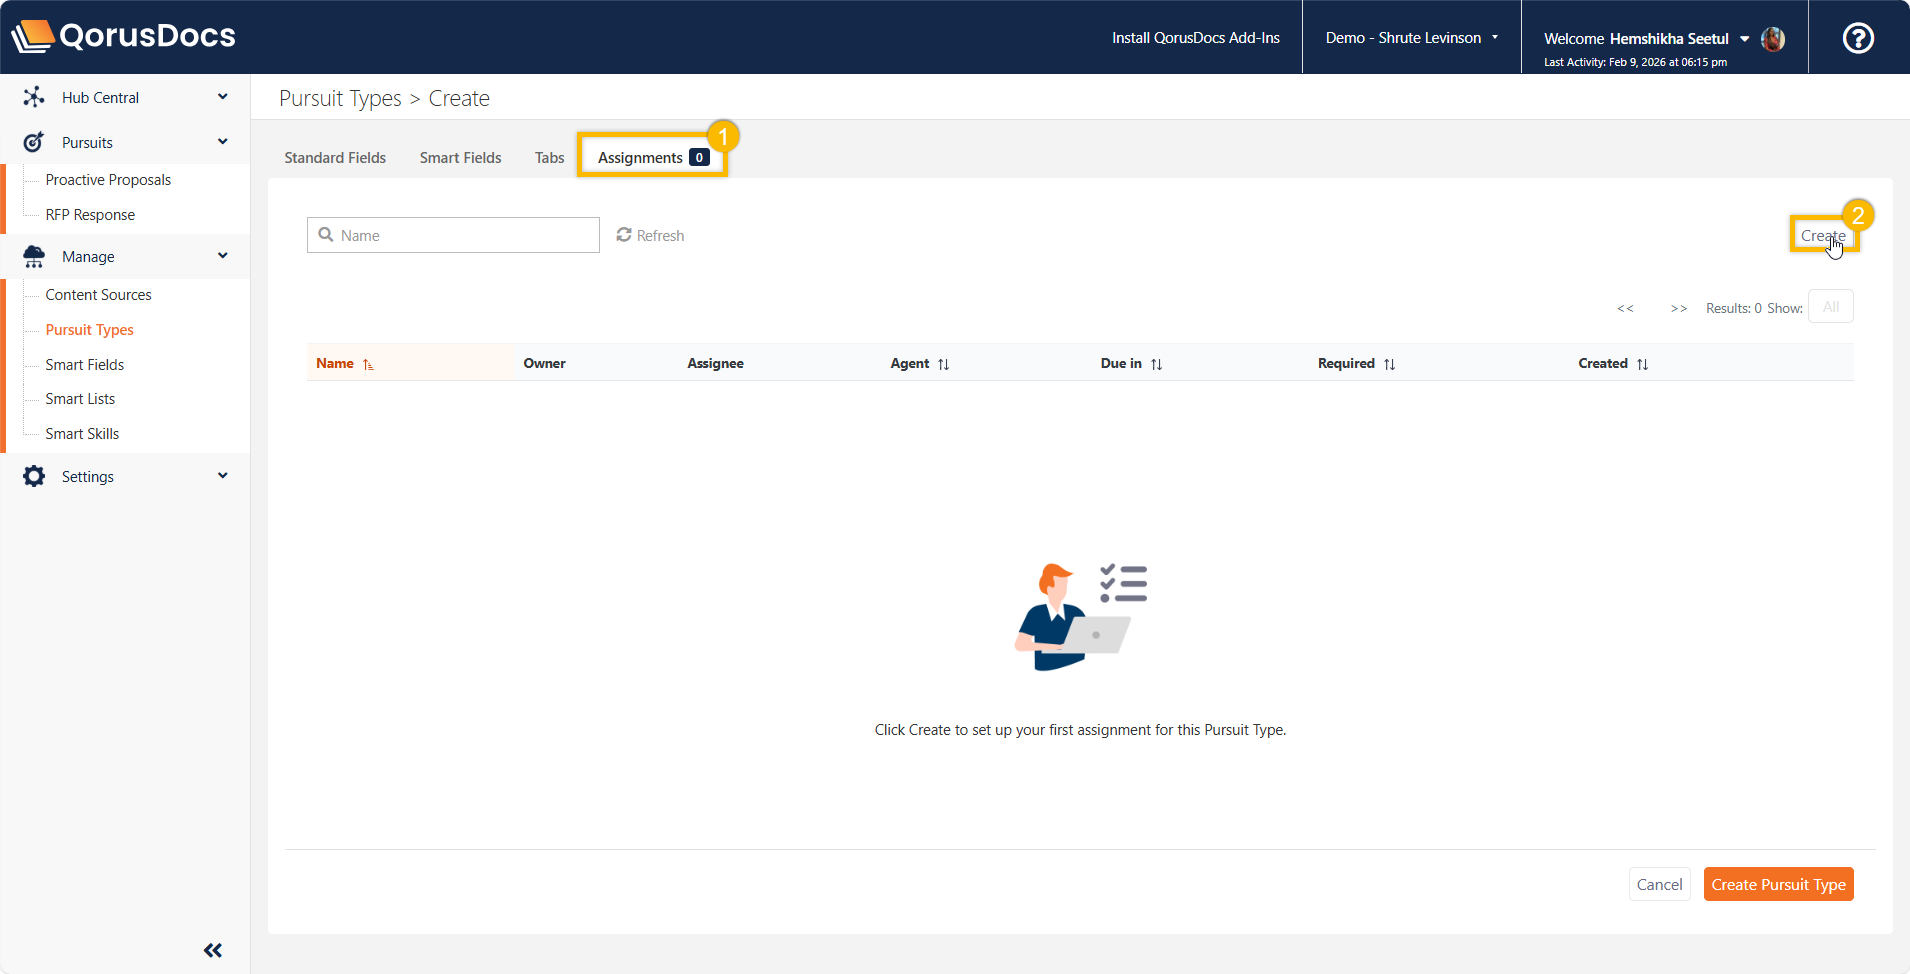1910x974 pixels.
Task: Collapse sidebar with double-chevron icon
Action: coord(213,950)
